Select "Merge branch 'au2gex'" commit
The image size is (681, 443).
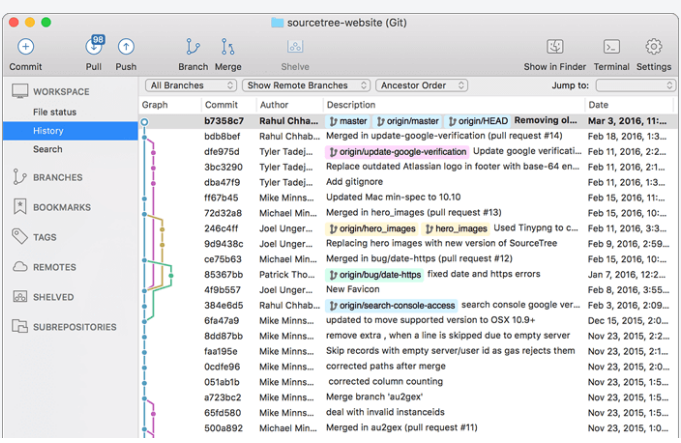click(374, 397)
